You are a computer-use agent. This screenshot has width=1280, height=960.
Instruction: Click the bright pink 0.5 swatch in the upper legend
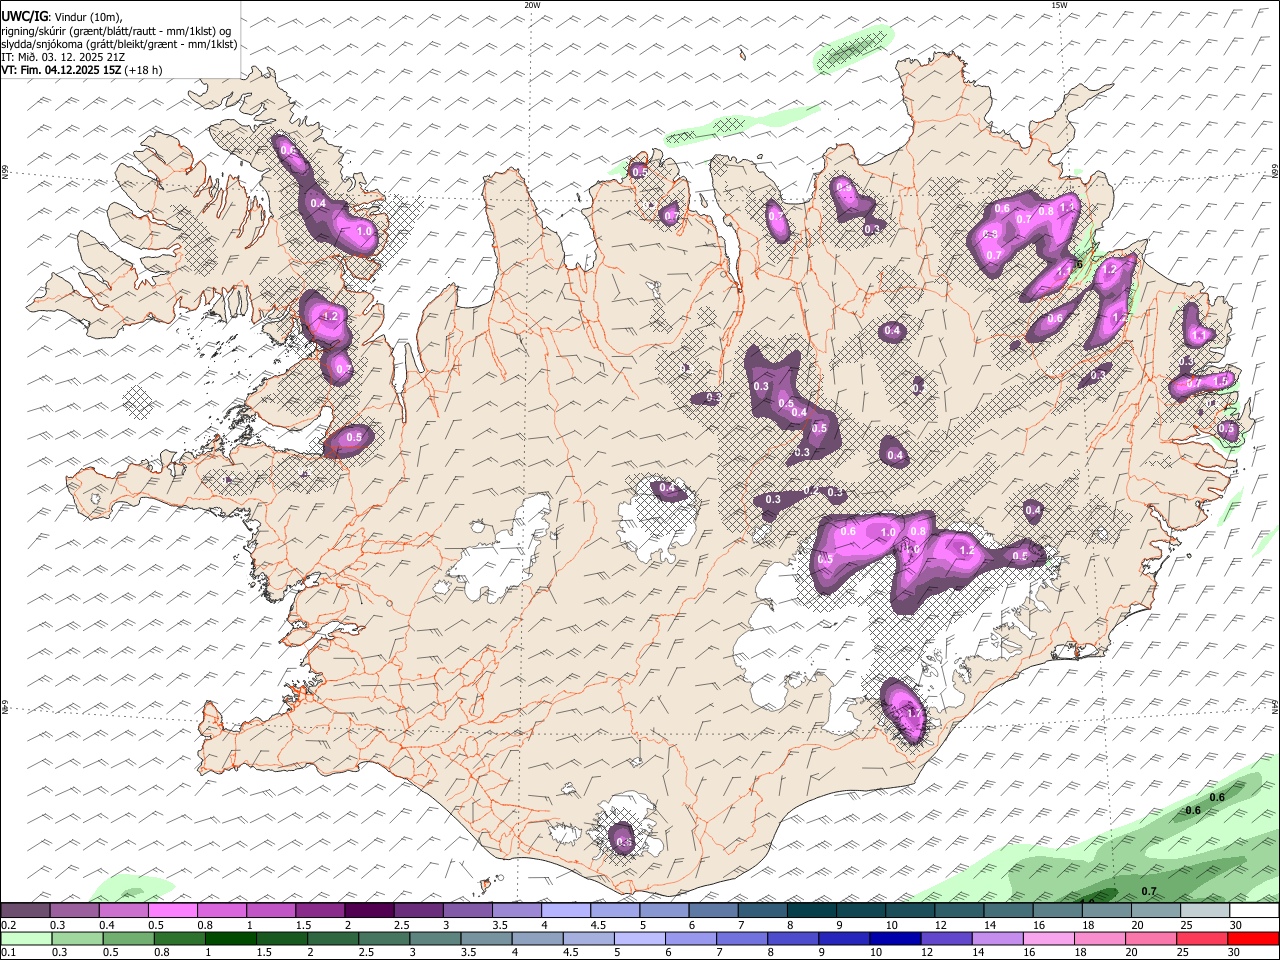(x=173, y=911)
